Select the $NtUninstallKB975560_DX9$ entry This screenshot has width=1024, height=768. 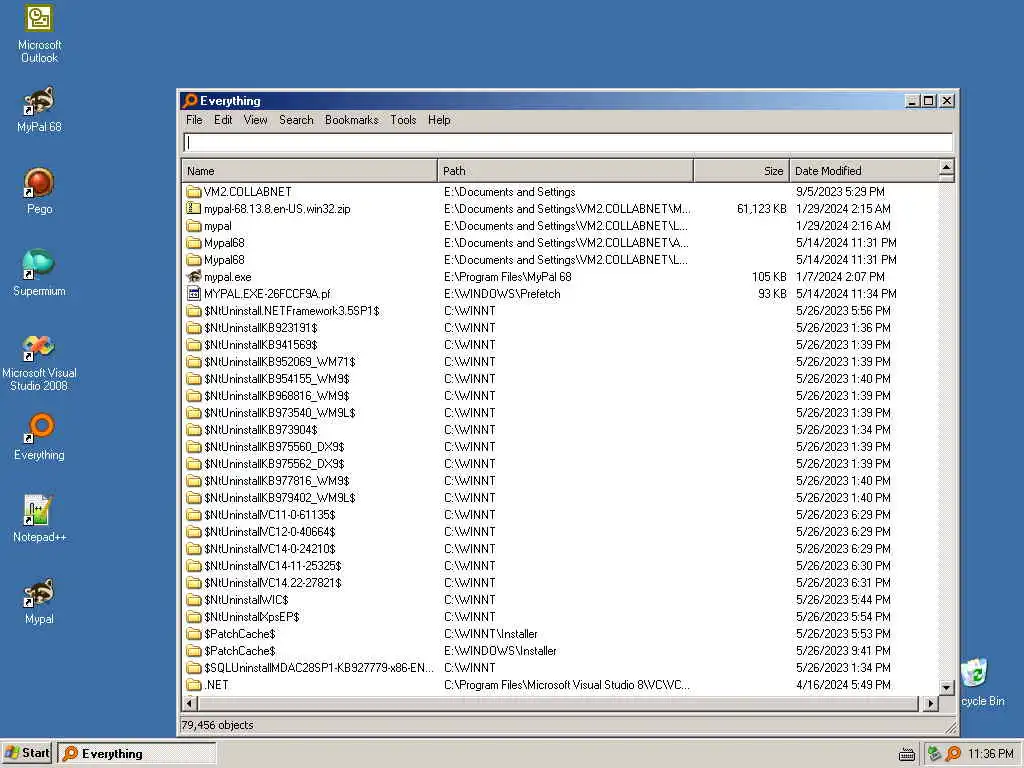[x=274, y=447]
